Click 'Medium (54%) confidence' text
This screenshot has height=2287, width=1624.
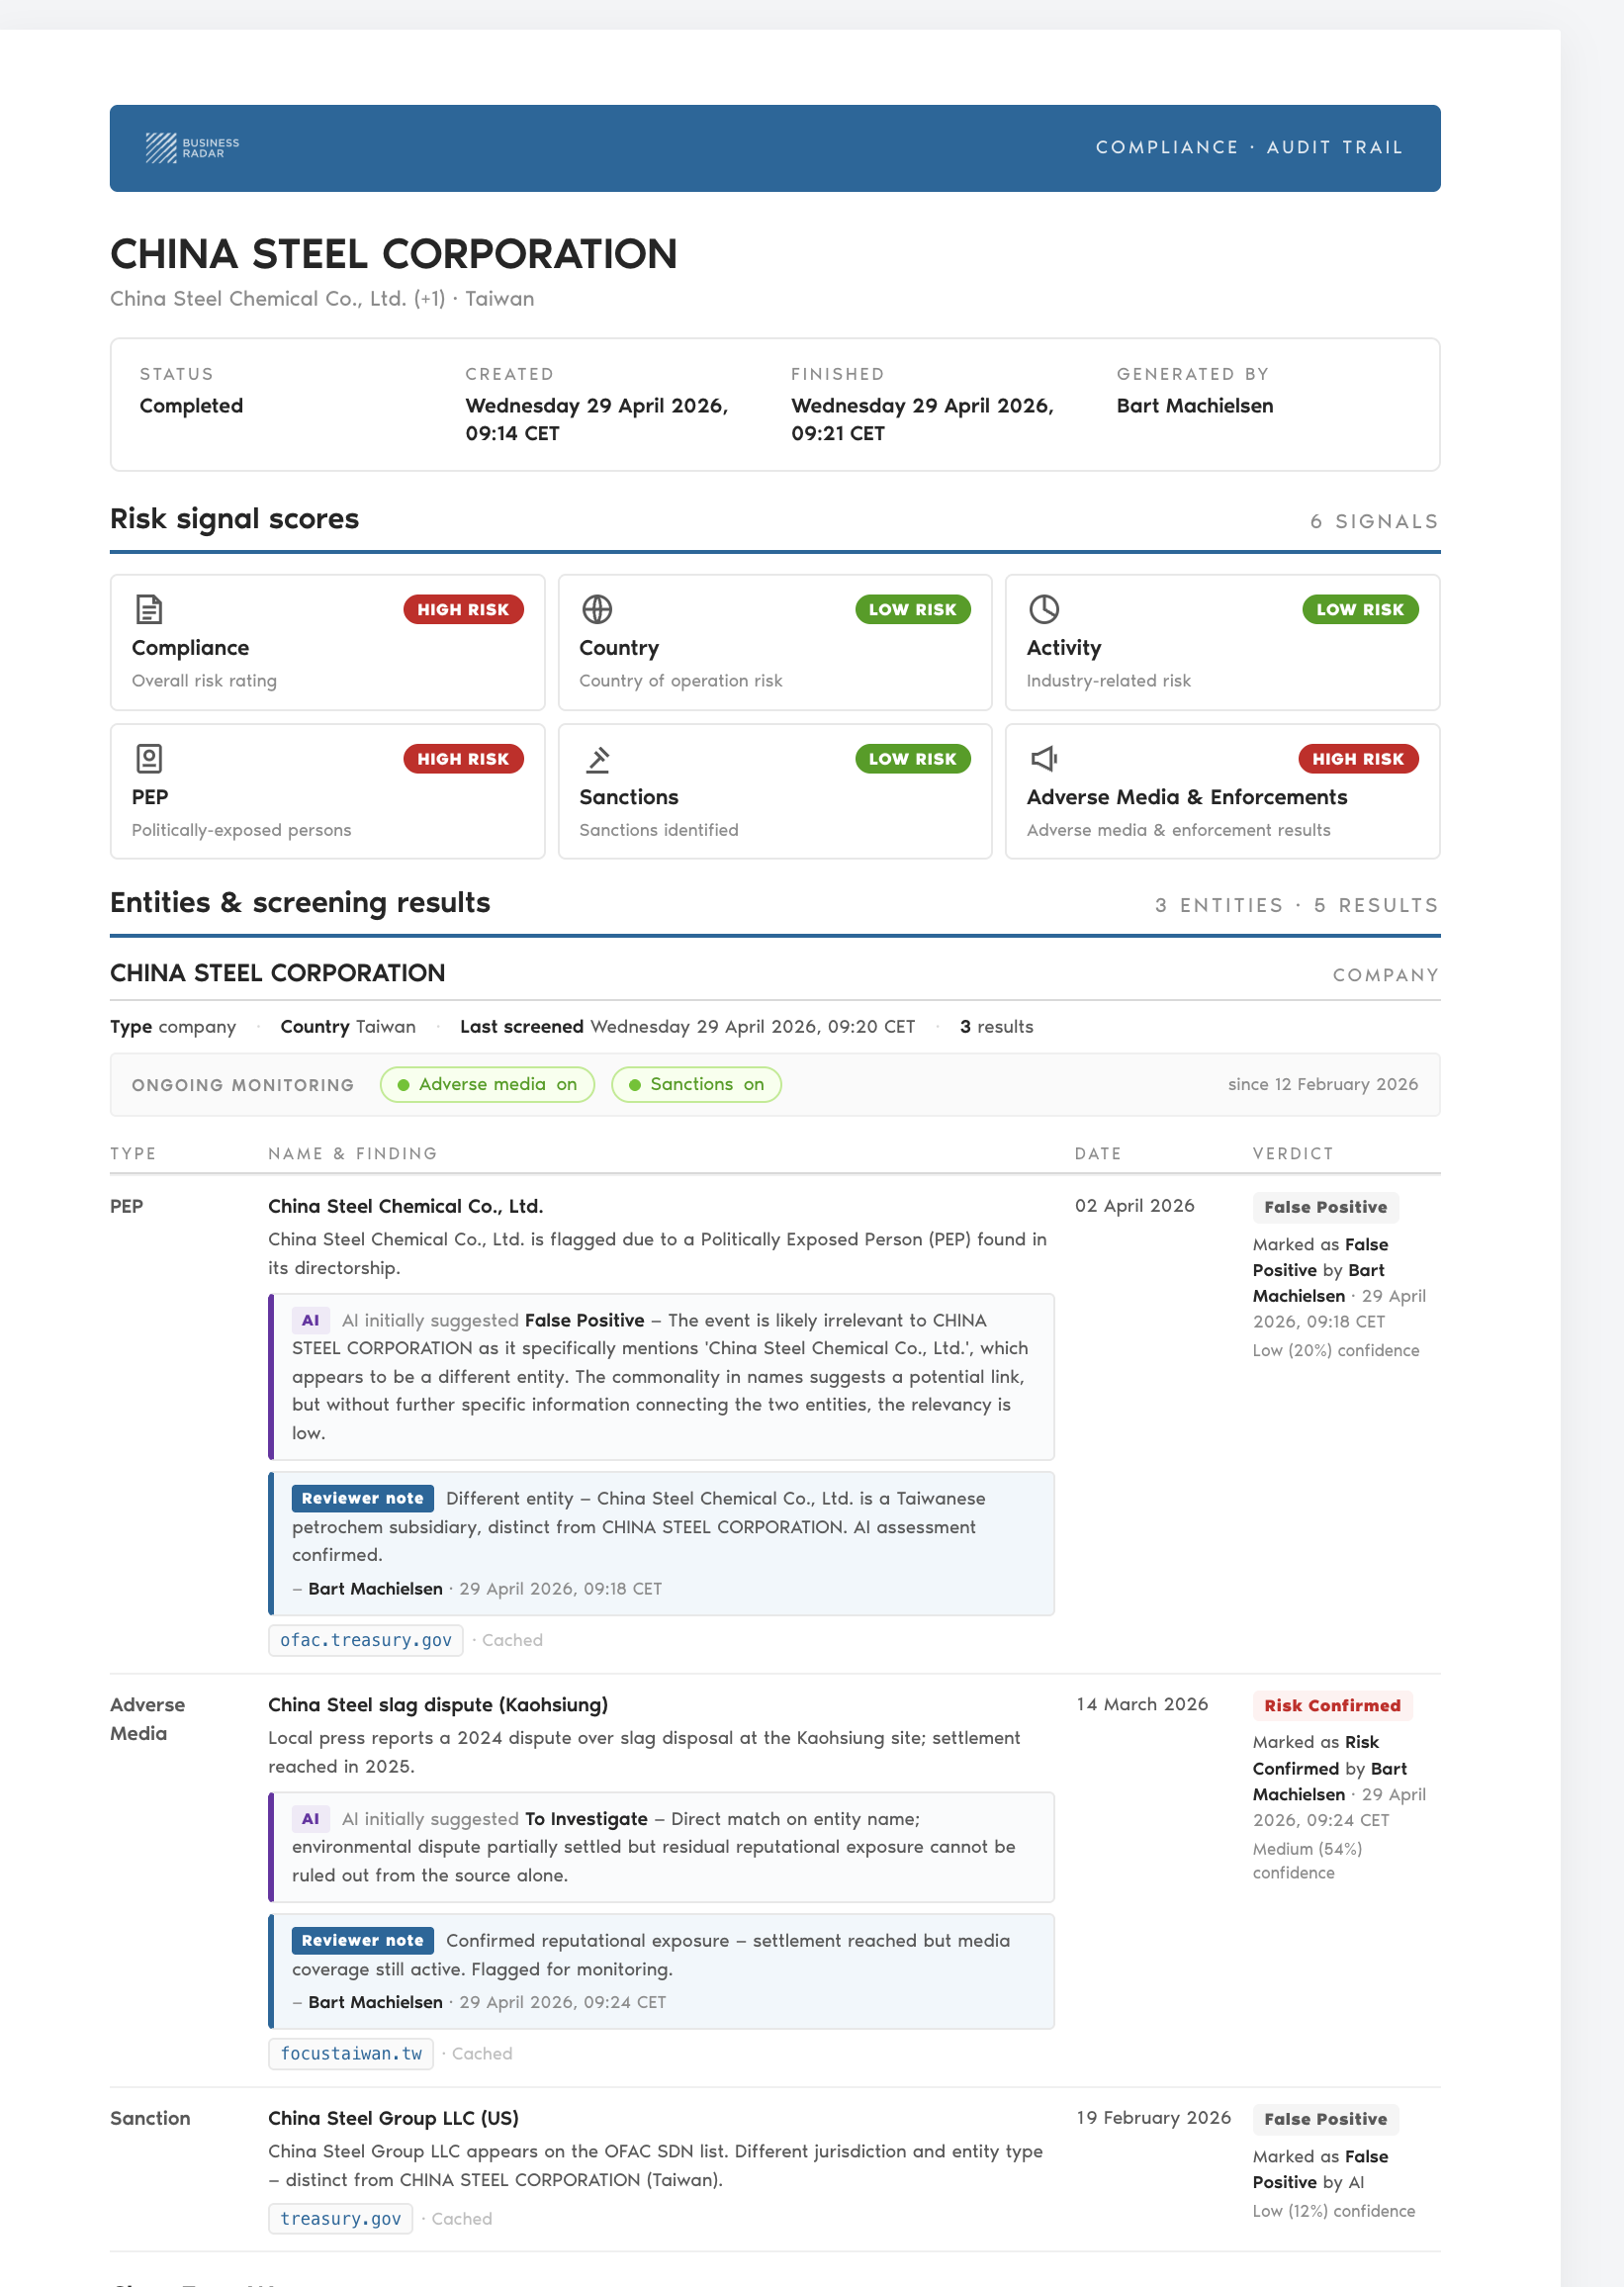tap(1307, 1861)
